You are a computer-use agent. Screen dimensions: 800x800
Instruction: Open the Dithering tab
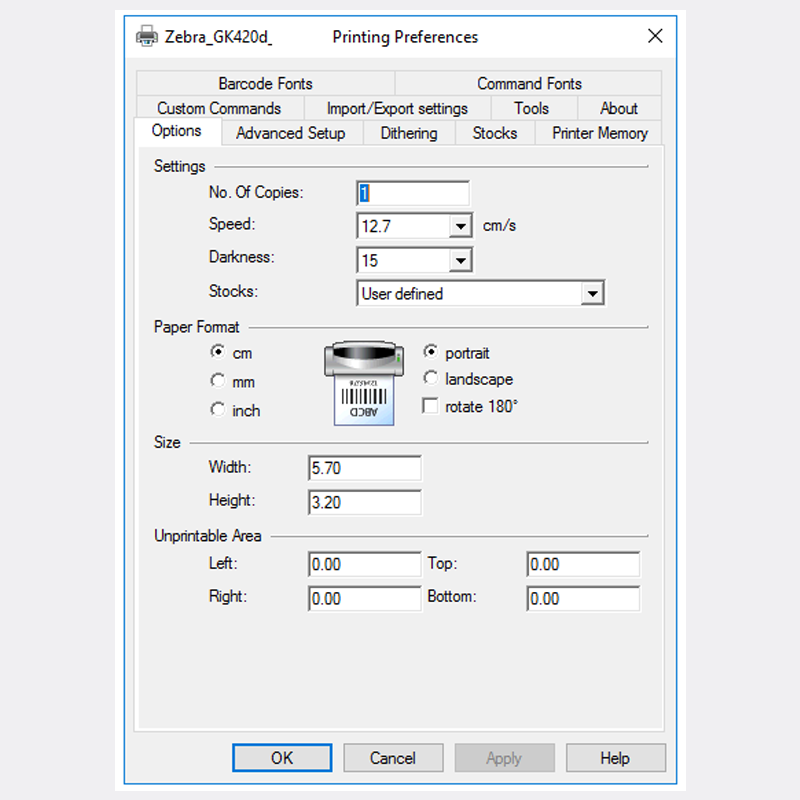pyautogui.click(x=408, y=133)
